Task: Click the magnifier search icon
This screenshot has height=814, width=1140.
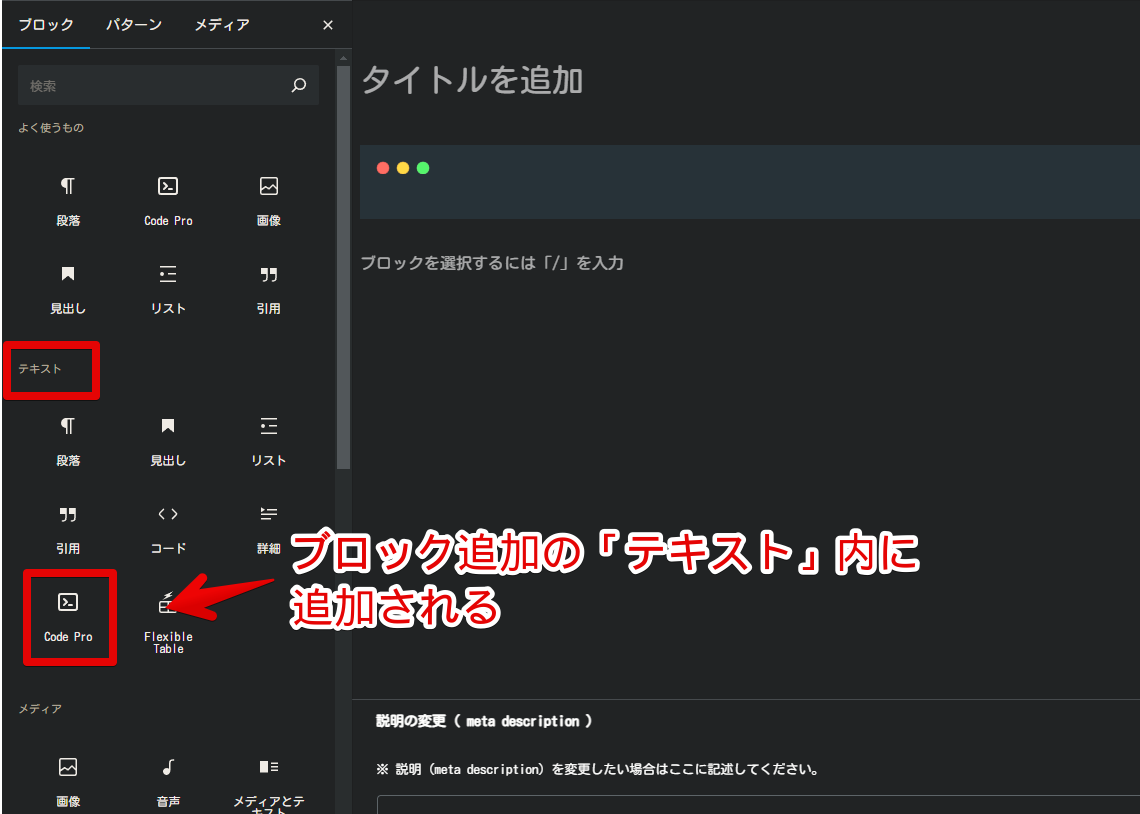Action: click(299, 86)
